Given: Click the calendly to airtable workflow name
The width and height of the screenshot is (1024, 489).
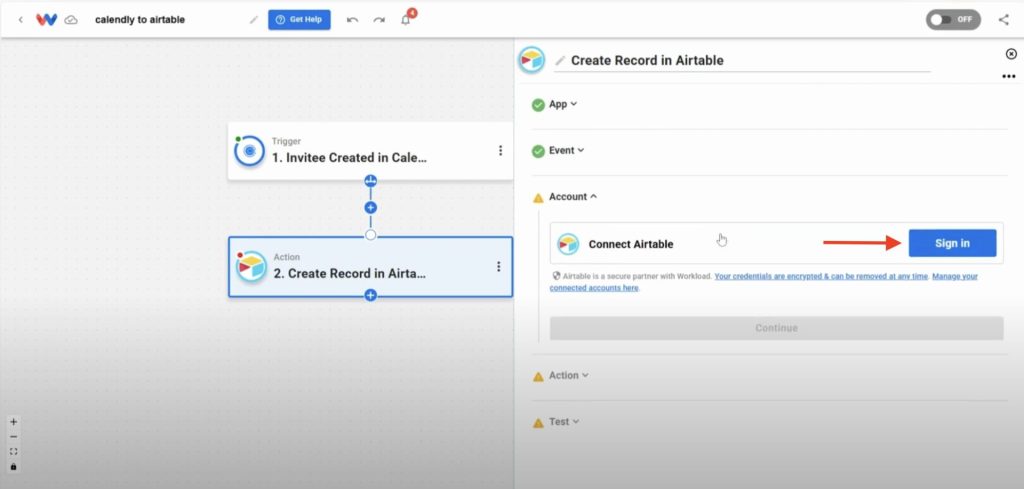Looking at the screenshot, I should click(x=140, y=20).
